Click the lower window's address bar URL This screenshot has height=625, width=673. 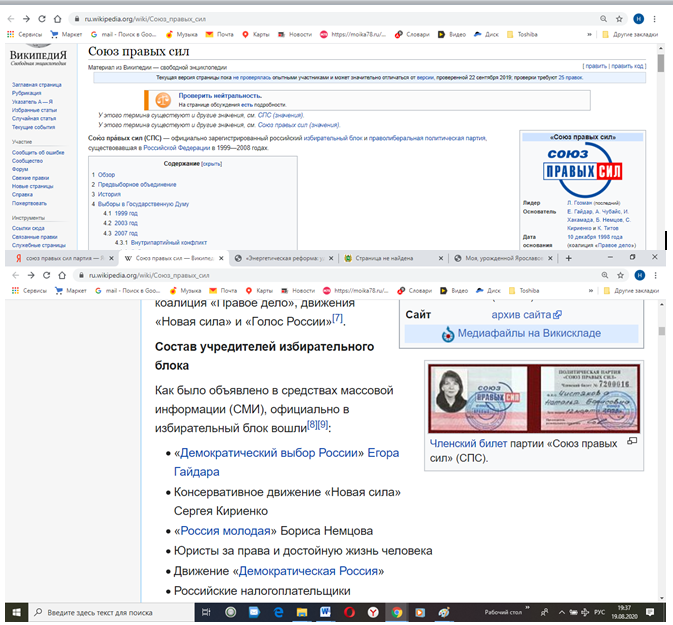point(149,275)
